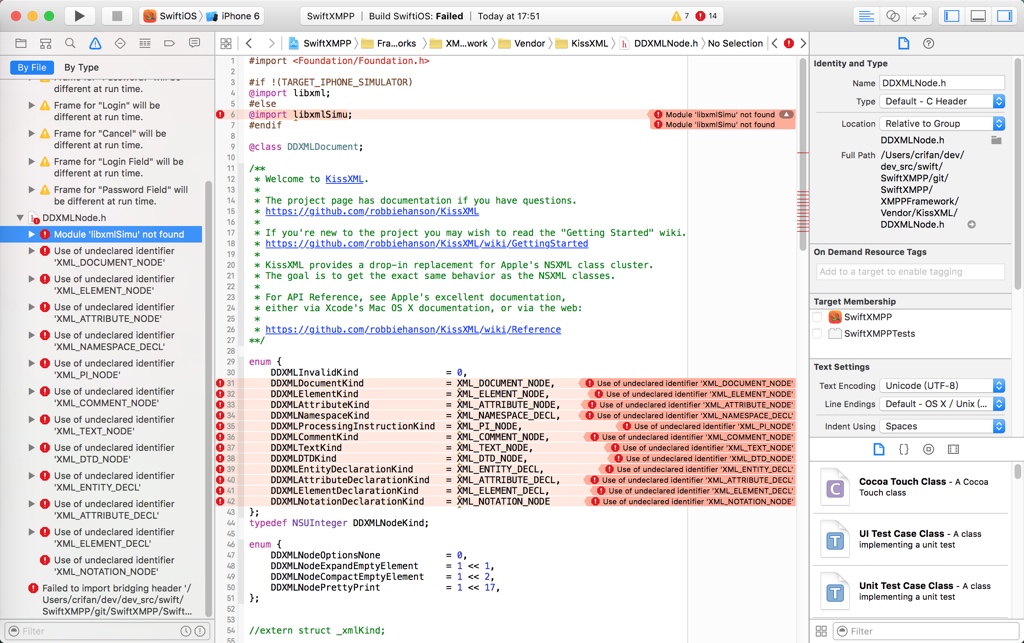The width and height of the screenshot is (1024, 643).
Task: Click the Run (play) button
Action: (79, 16)
